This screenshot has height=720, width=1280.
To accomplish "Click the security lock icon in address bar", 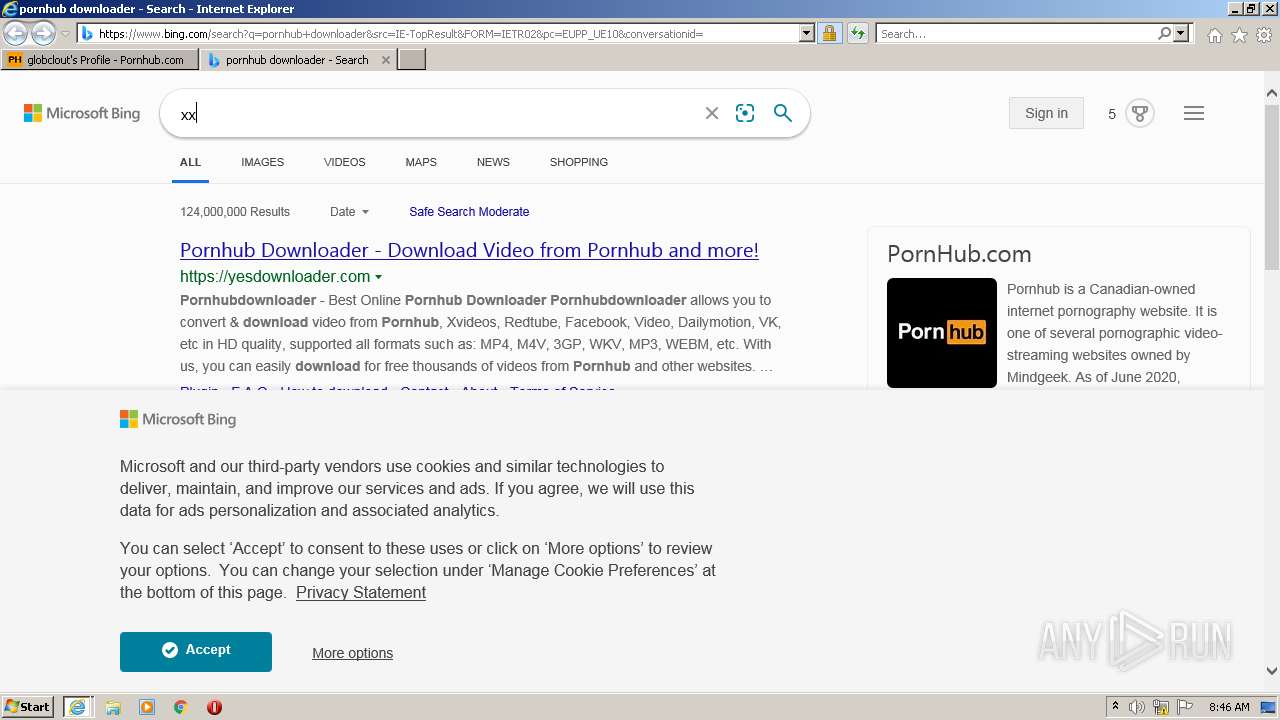I will pyautogui.click(x=829, y=33).
